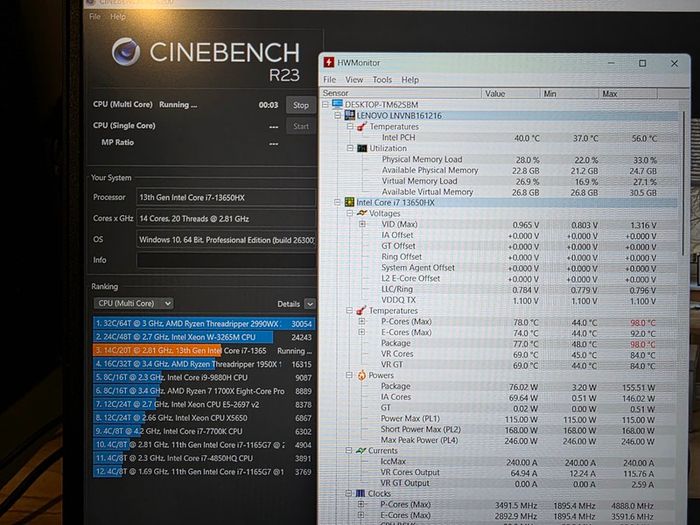The image size is (700, 525).
Task: Collapse the Lenovo Temperatures node
Action: pyautogui.click(x=350, y=127)
